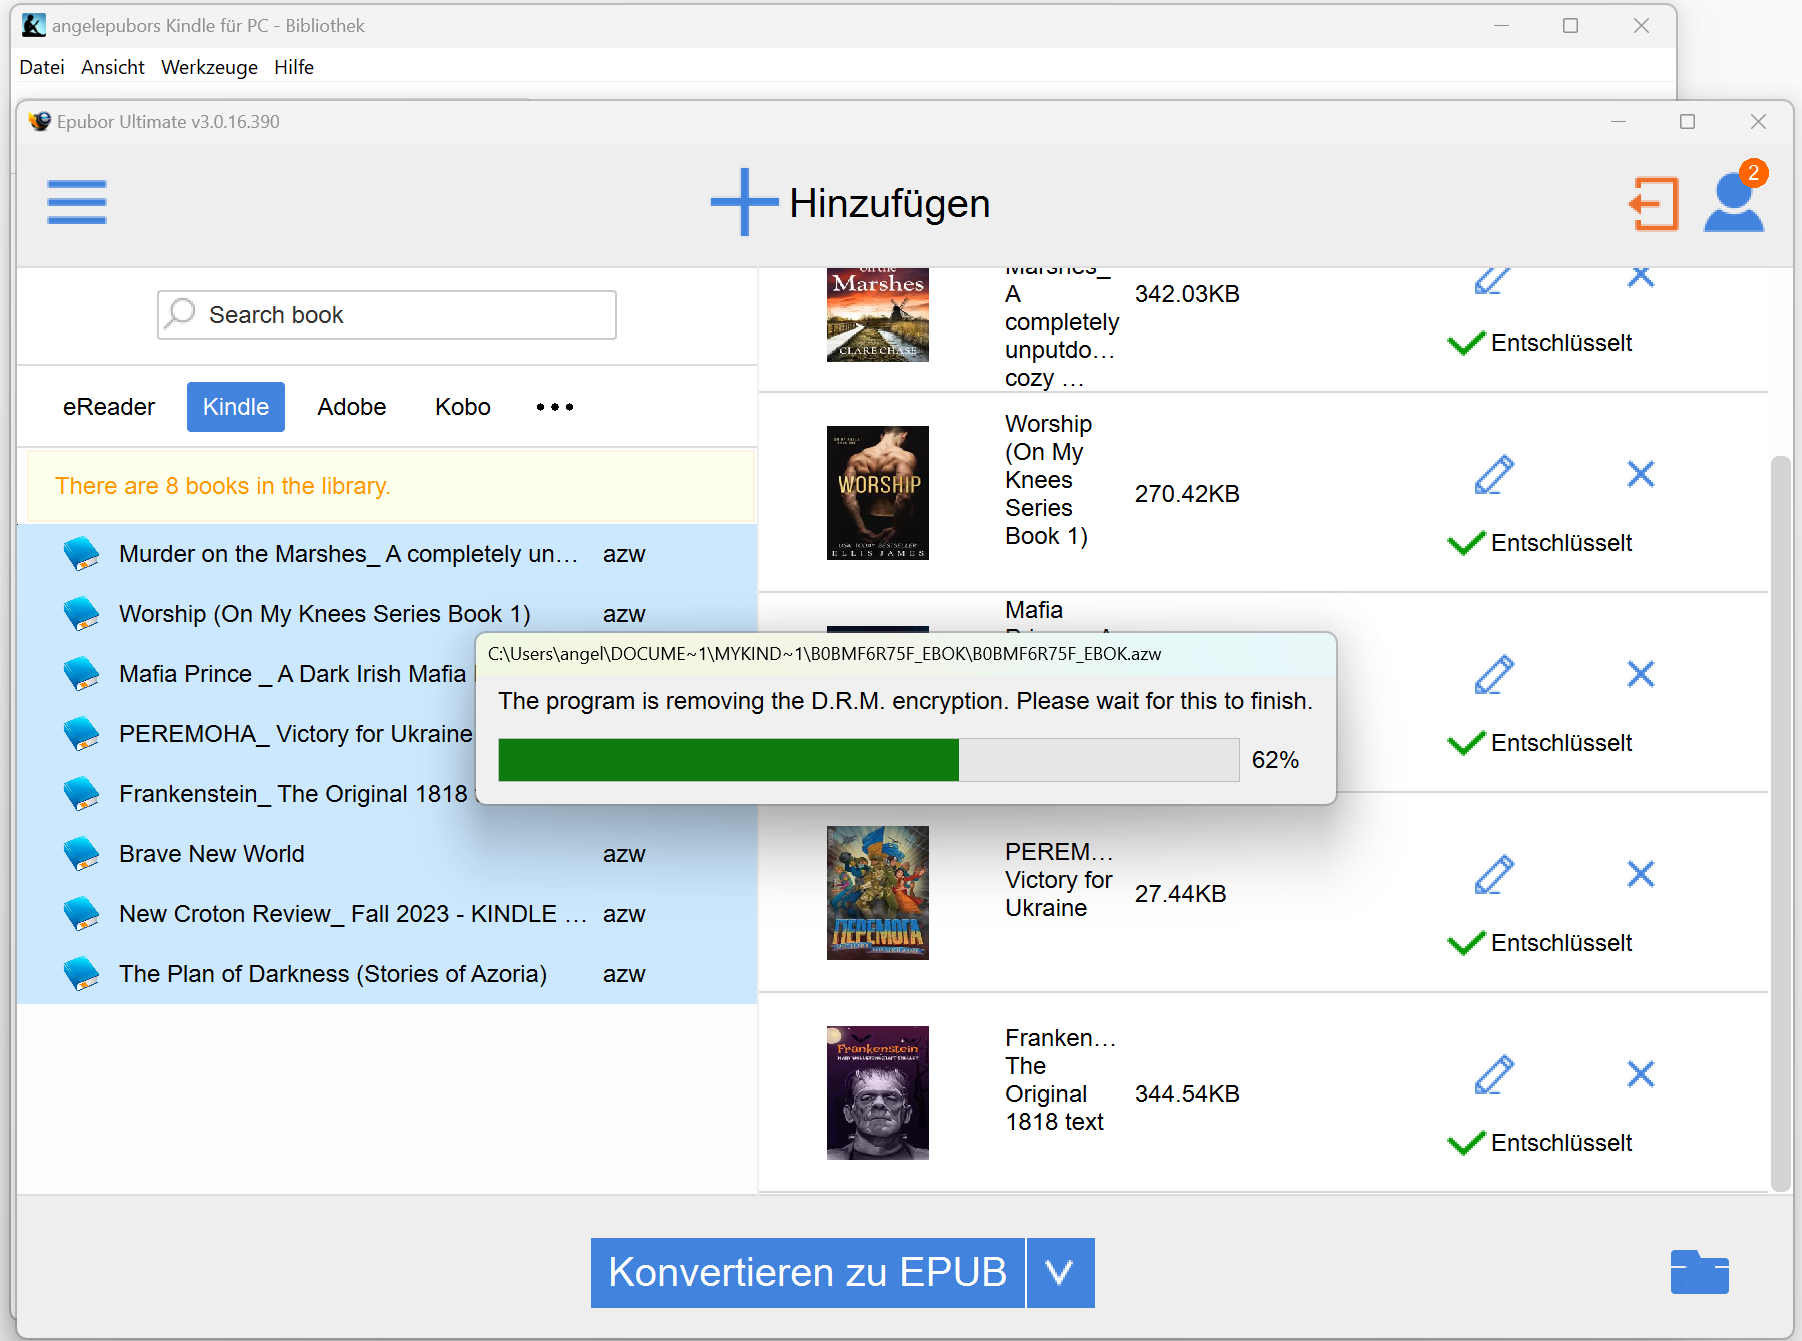Switch to the Adobe tab
This screenshot has width=1802, height=1341.
tap(352, 407)
